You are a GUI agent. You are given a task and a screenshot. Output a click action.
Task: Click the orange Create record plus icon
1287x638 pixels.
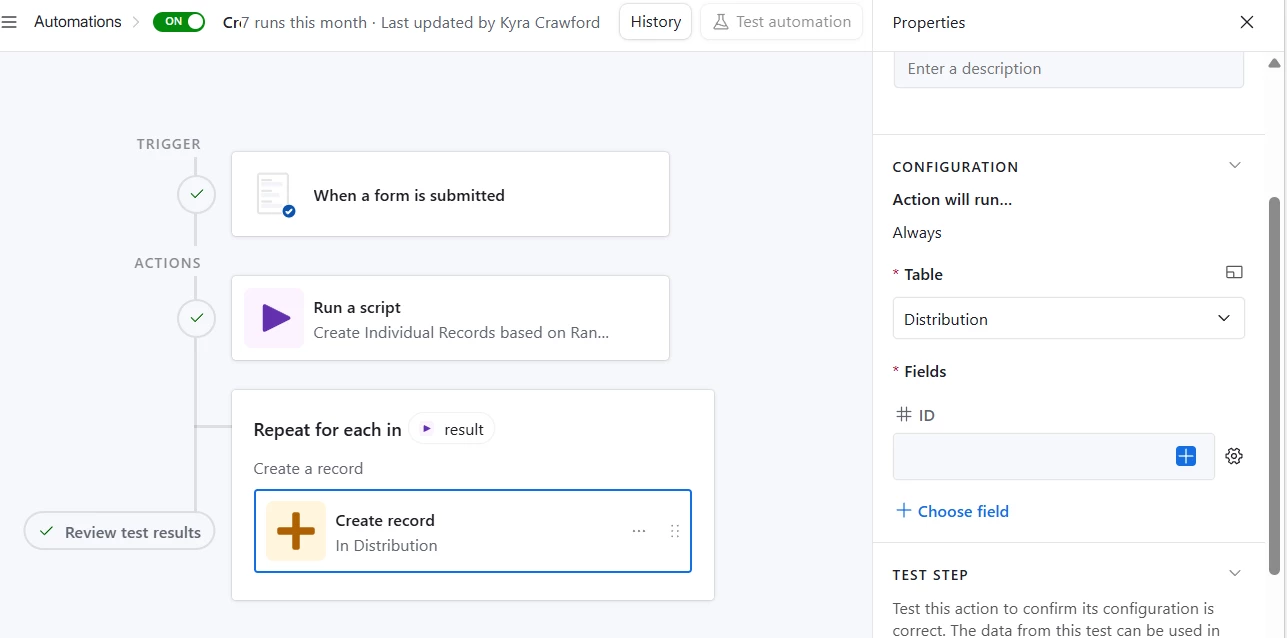[296, 531]
